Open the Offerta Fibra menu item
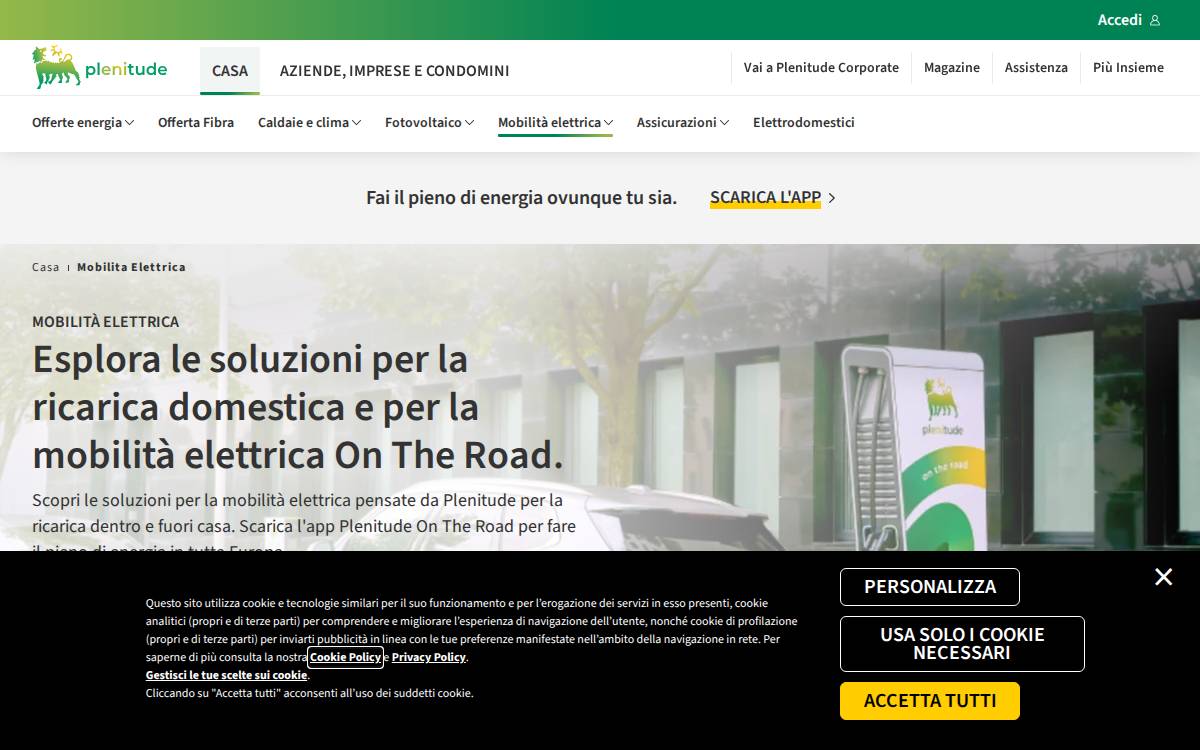This screenshot has width=1200, height=750. pos(196,122)
